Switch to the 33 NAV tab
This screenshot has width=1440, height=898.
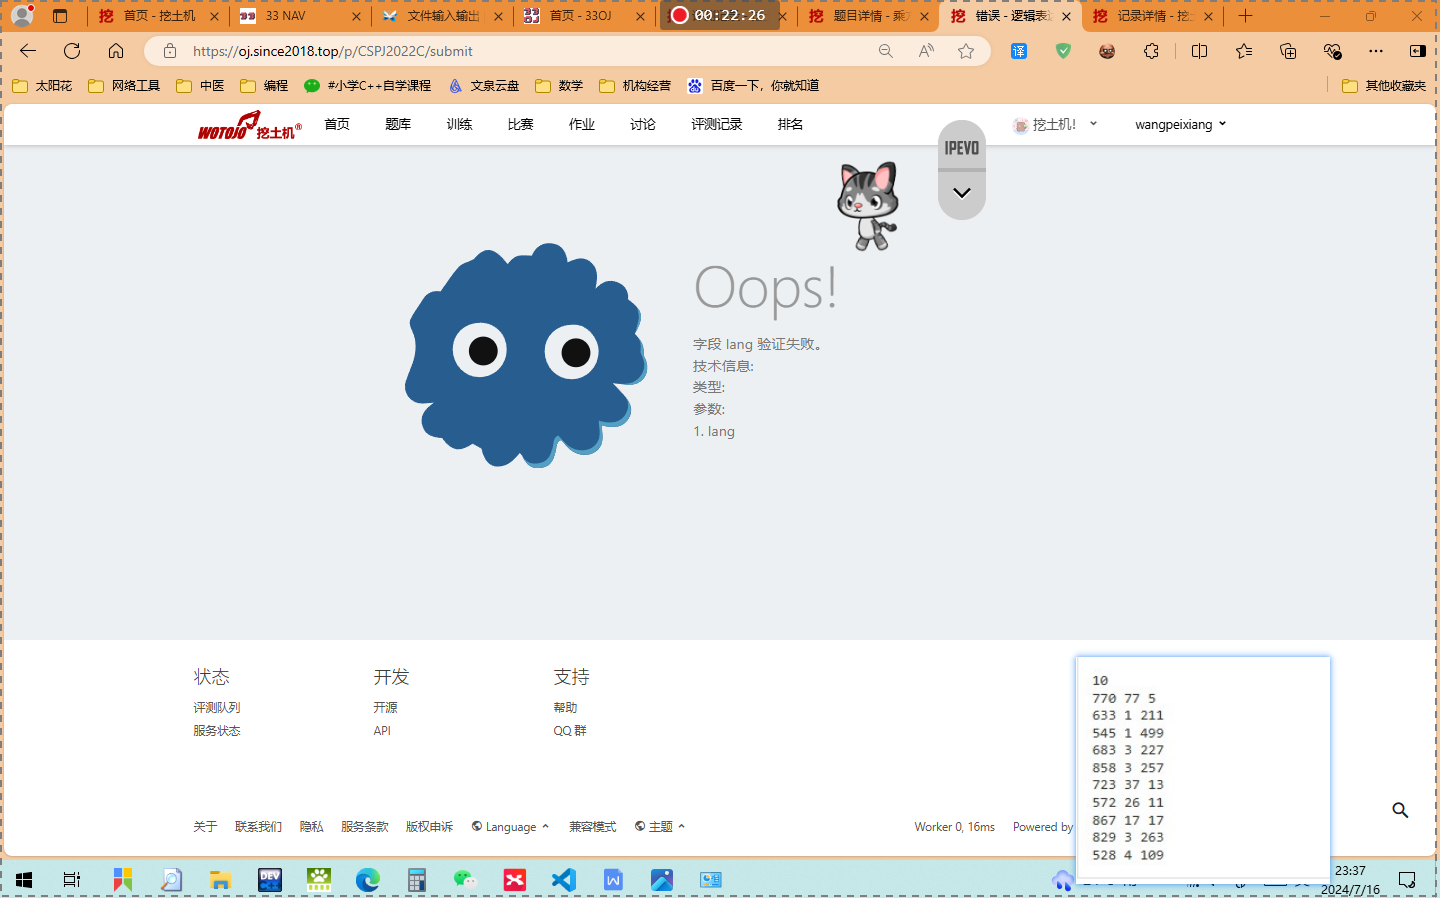pos(298,16)
